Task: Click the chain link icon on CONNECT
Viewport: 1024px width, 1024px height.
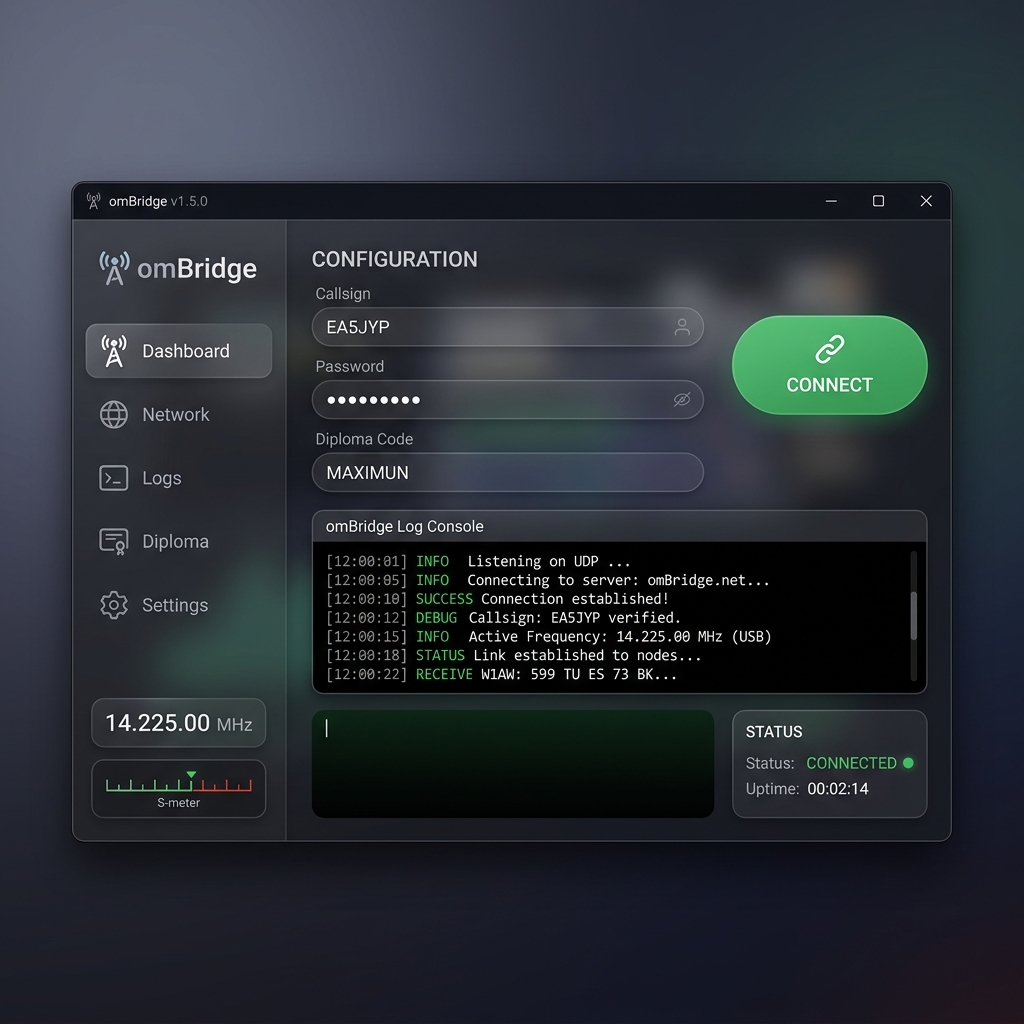Action: point(829,349)
